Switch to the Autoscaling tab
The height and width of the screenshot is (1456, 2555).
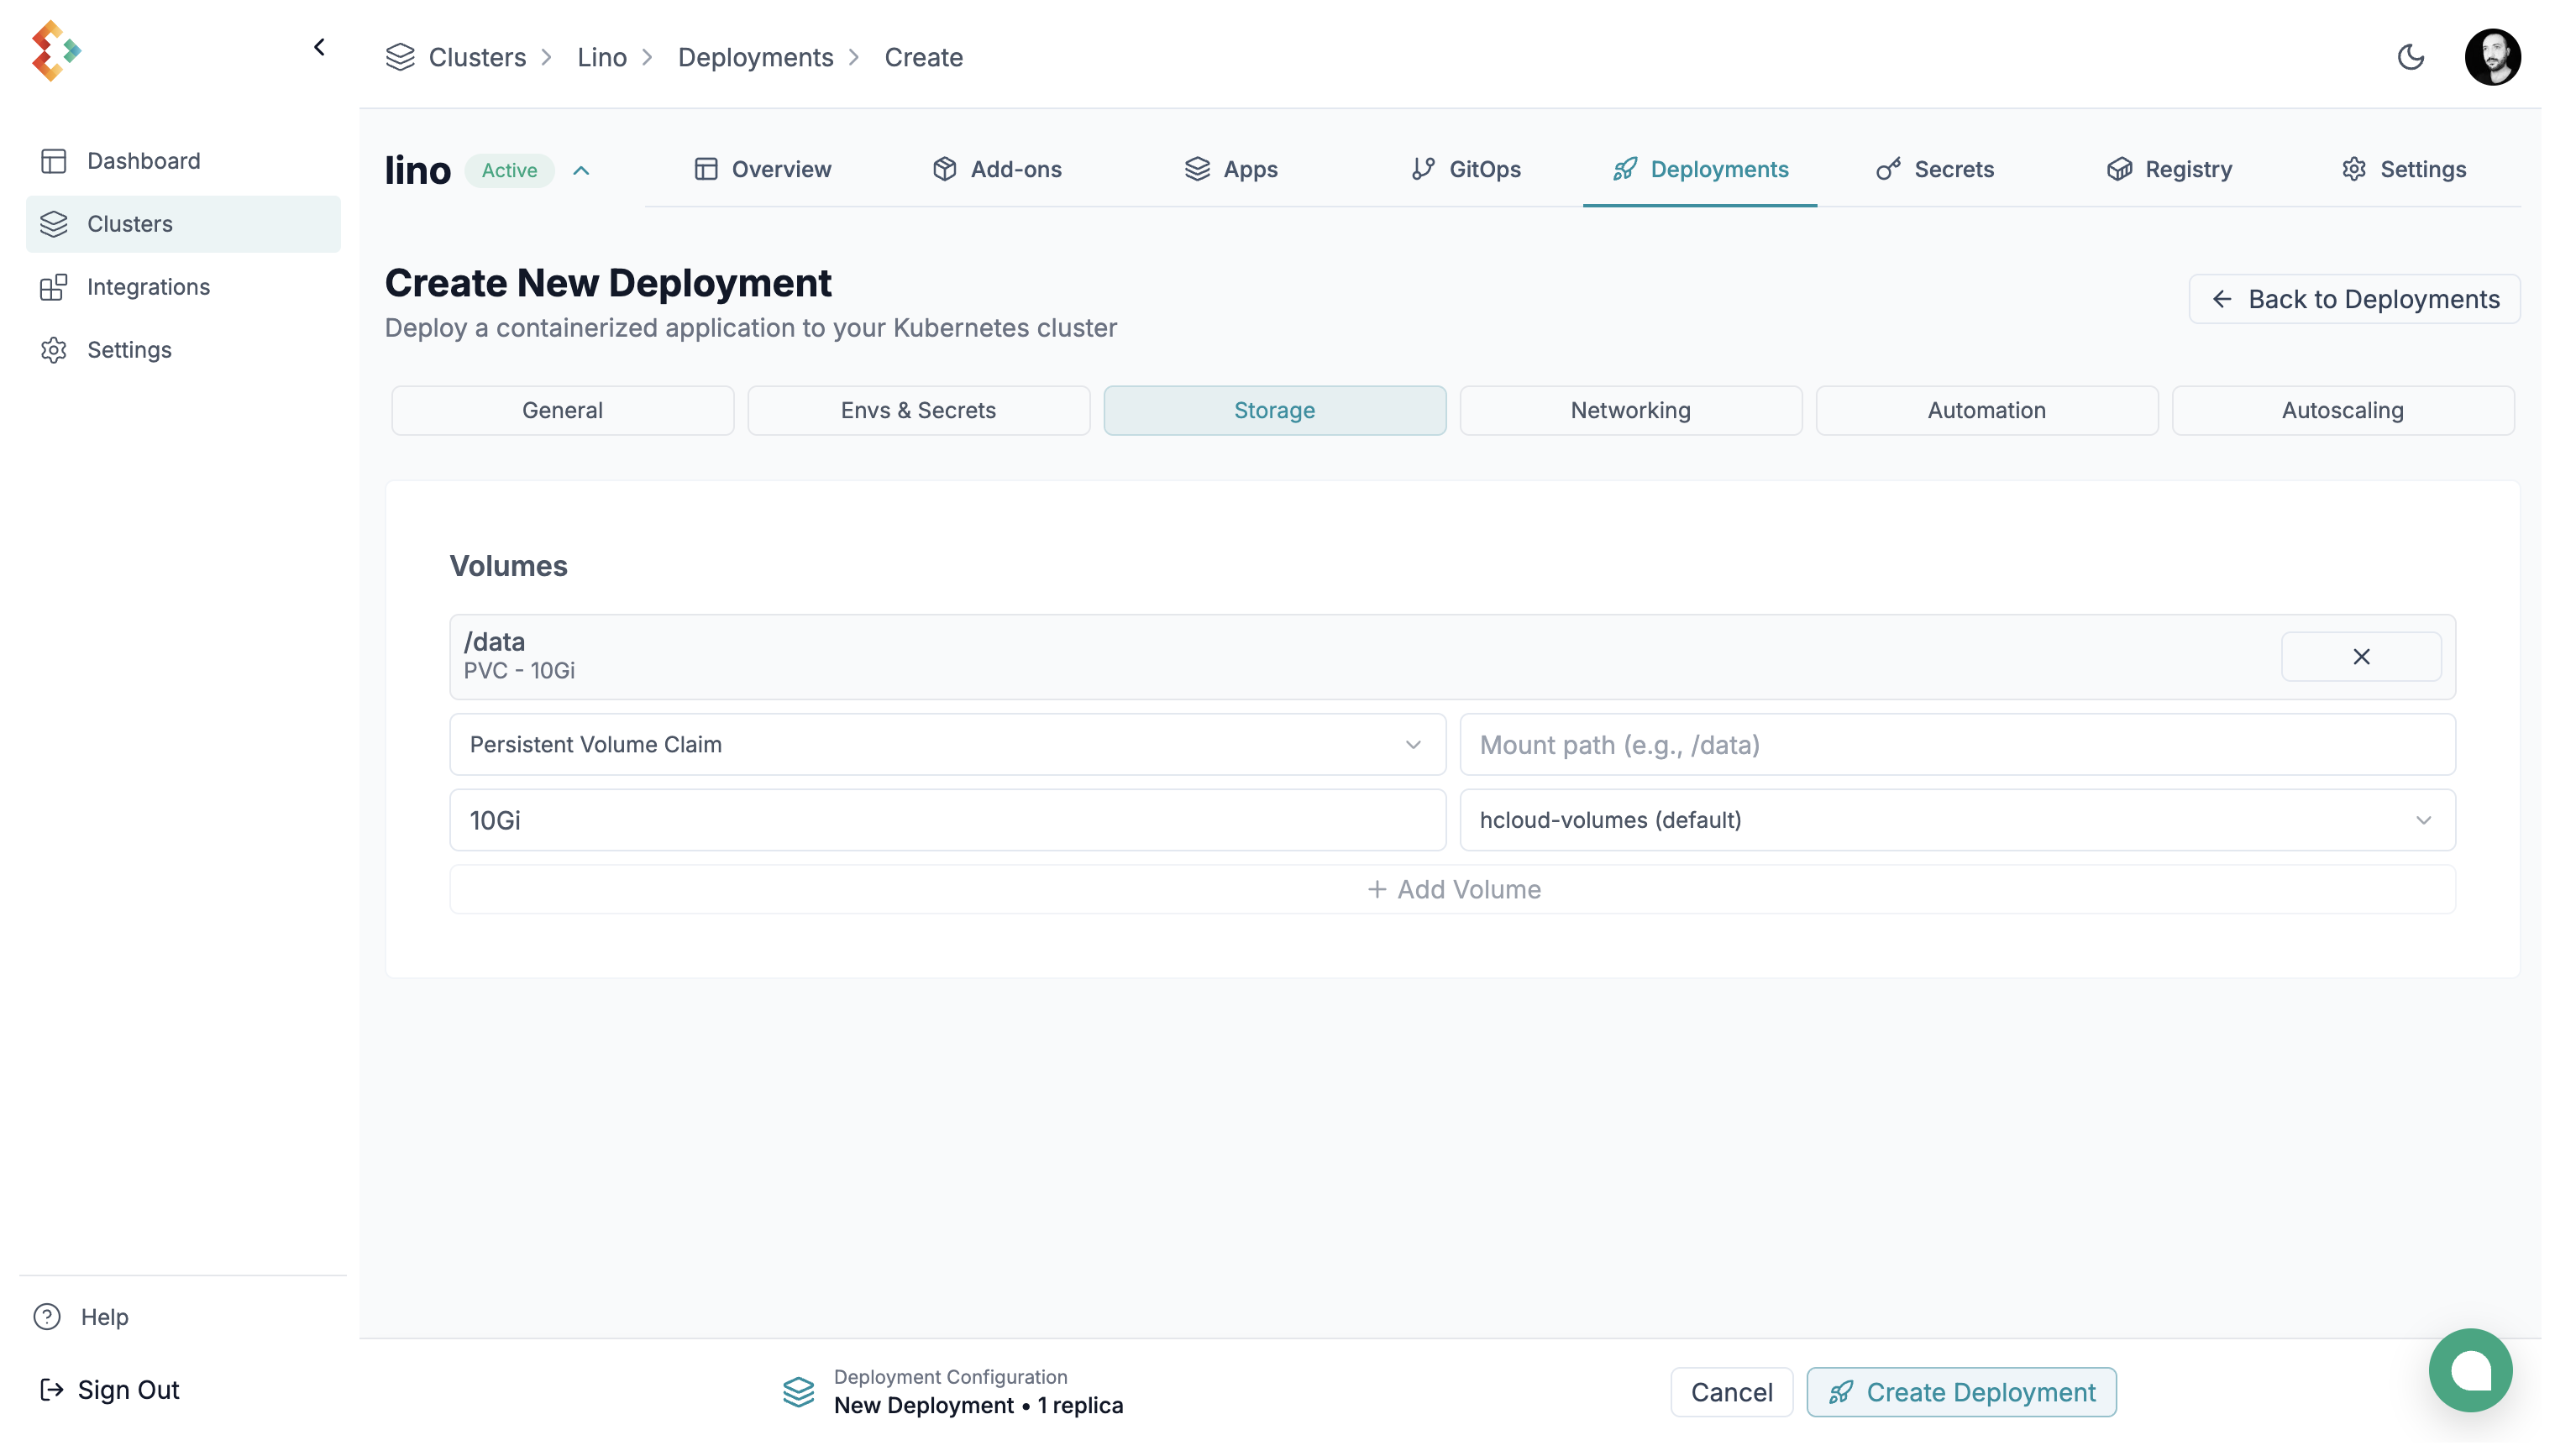(2342, 411)
